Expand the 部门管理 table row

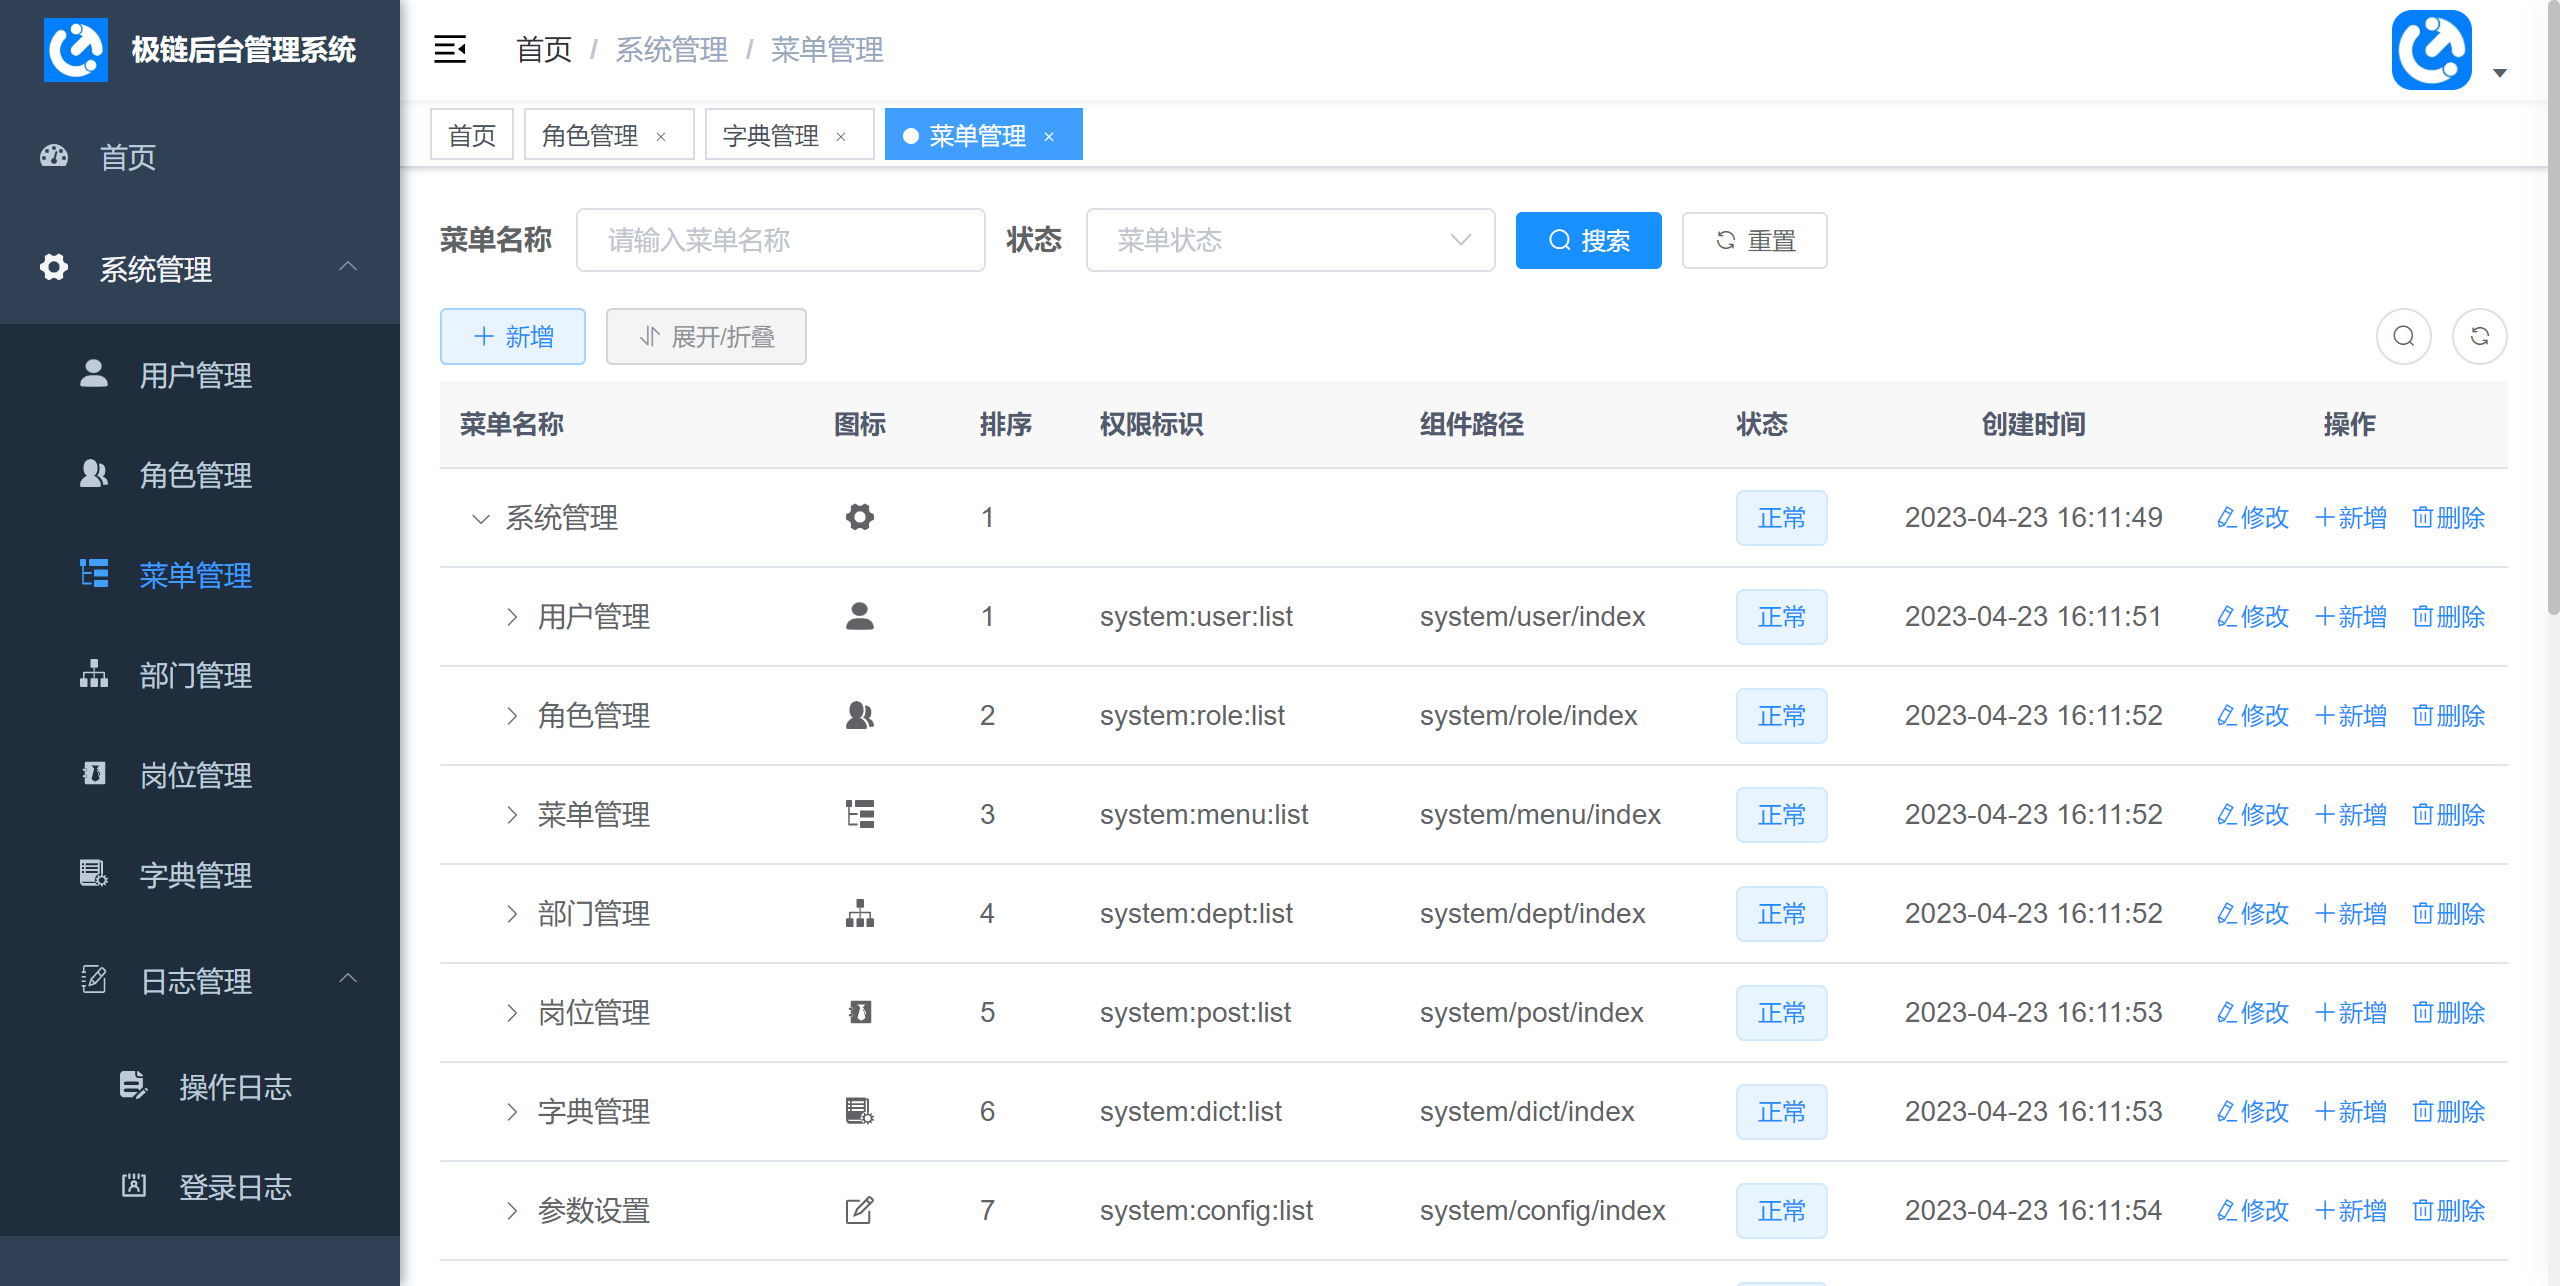[512, 914]
